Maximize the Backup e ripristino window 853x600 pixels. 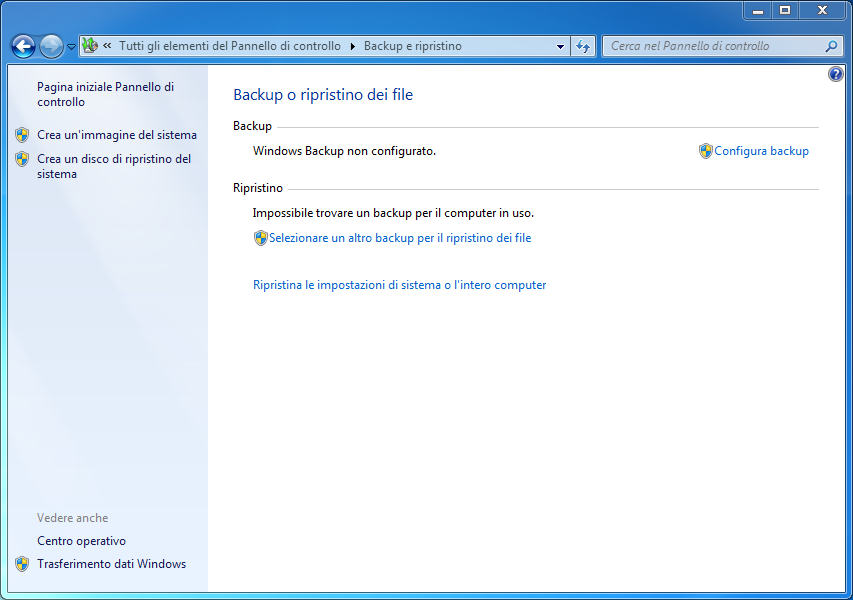tap(785, 10)
